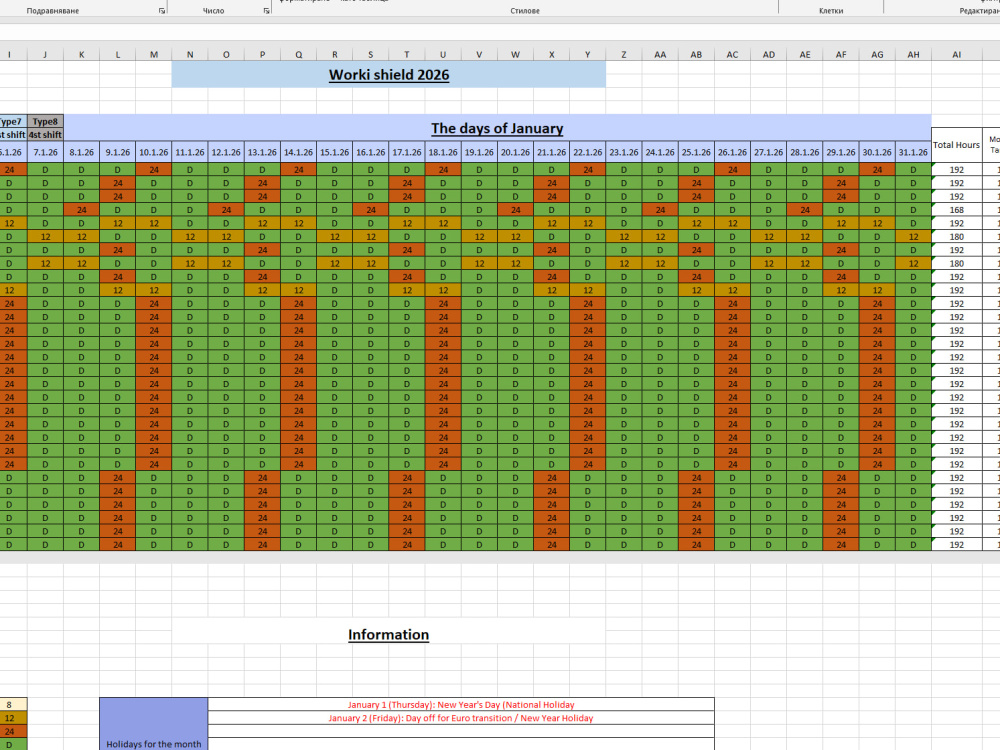Open the Подравняване dialog launcher icon
The image size is (1000, 750).
161,11
